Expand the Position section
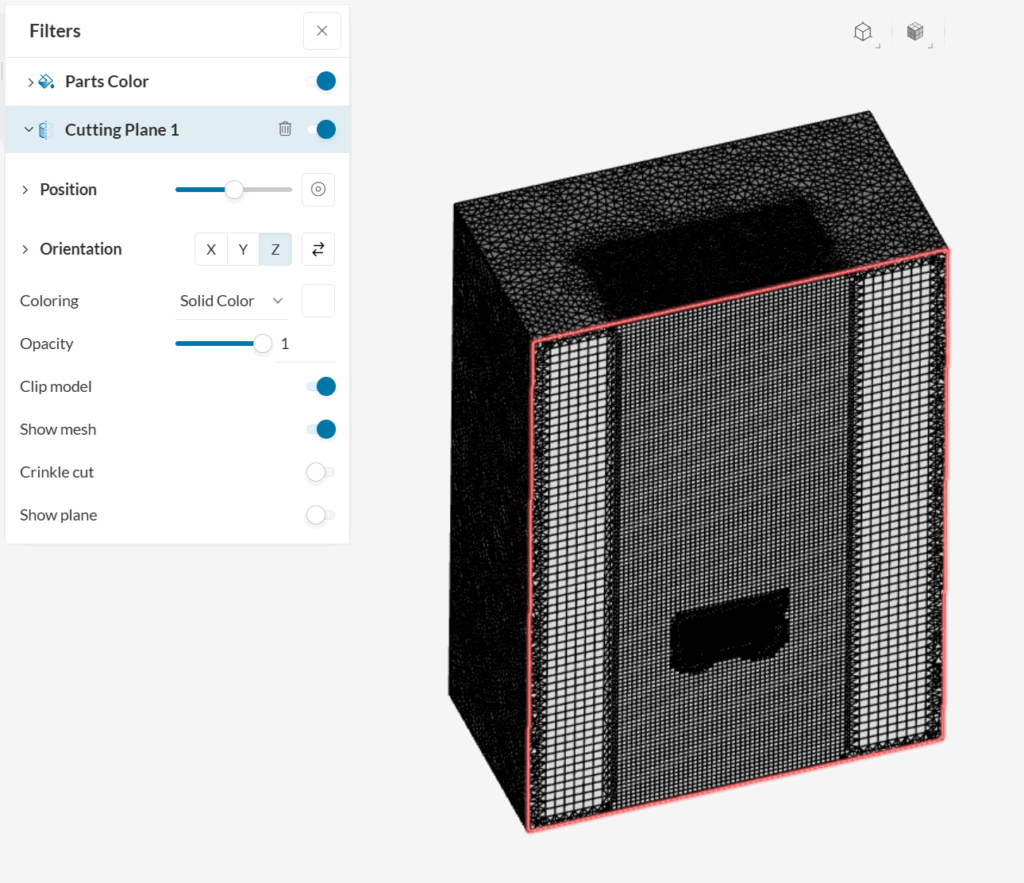Image resolution: width=1024 pixels, height=883 pixels. coord(24,189)
